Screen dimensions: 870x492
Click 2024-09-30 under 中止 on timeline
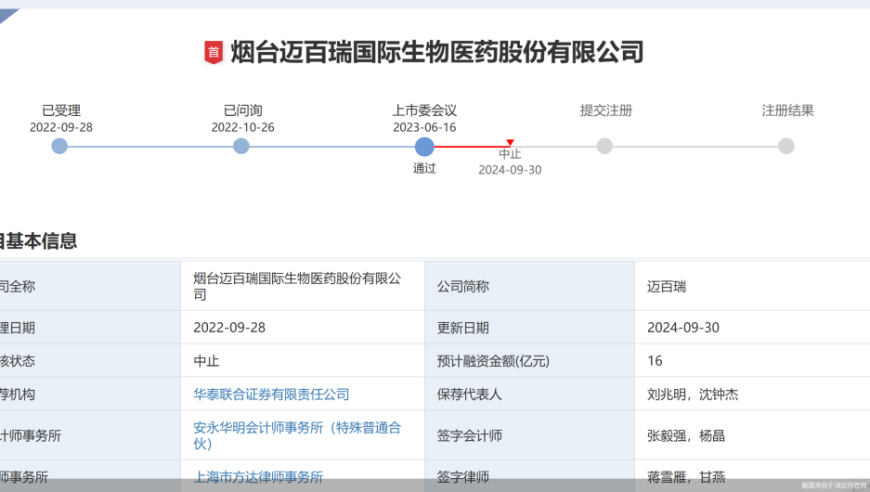tap(510, 170)
